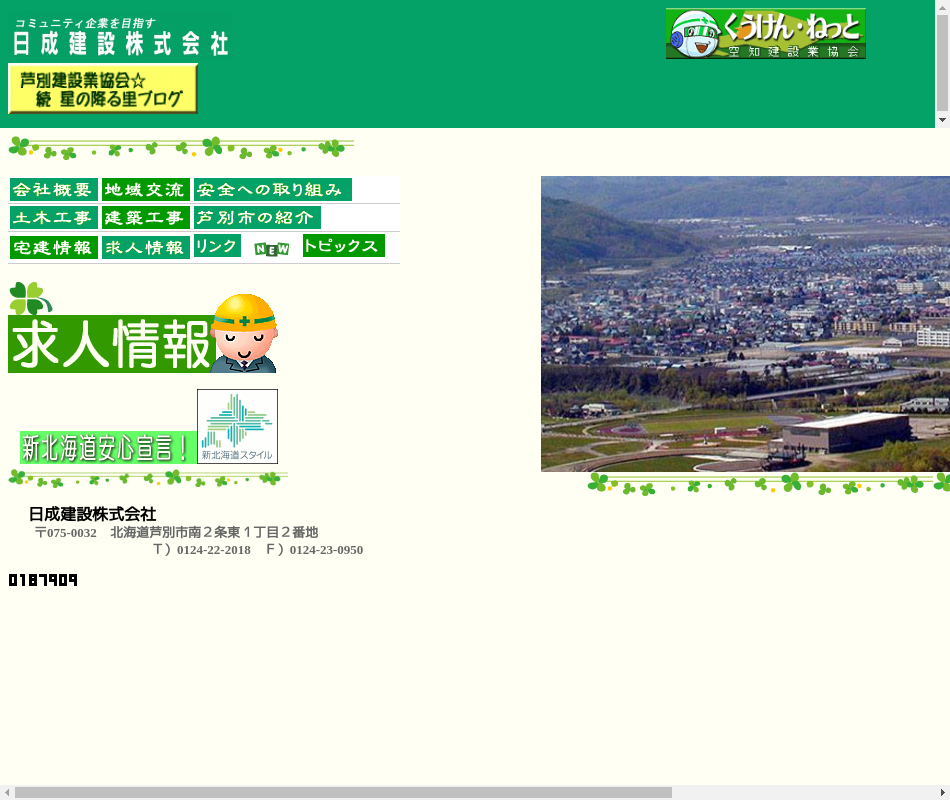Open 宅建情報 listing
The image size is (950, 800).
tap(54, 248)
